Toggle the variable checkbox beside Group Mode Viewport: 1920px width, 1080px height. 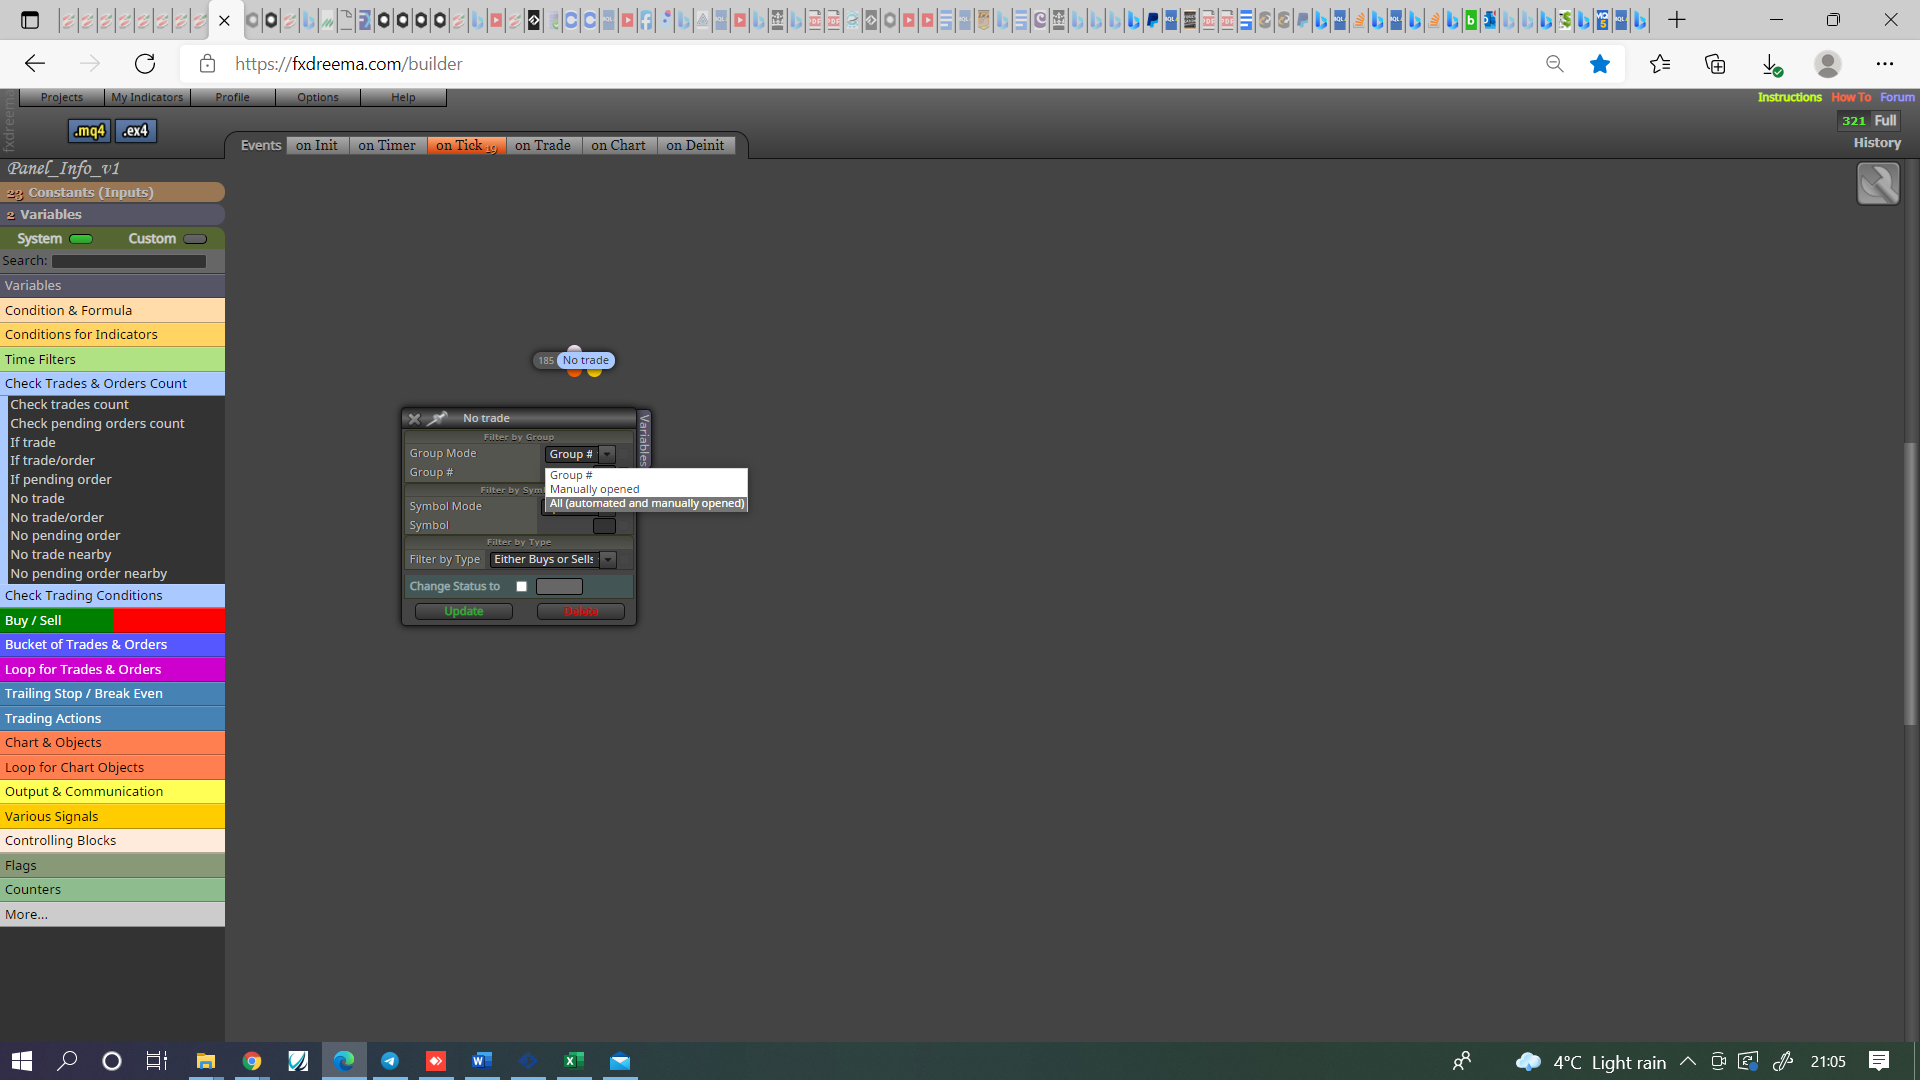626,455
